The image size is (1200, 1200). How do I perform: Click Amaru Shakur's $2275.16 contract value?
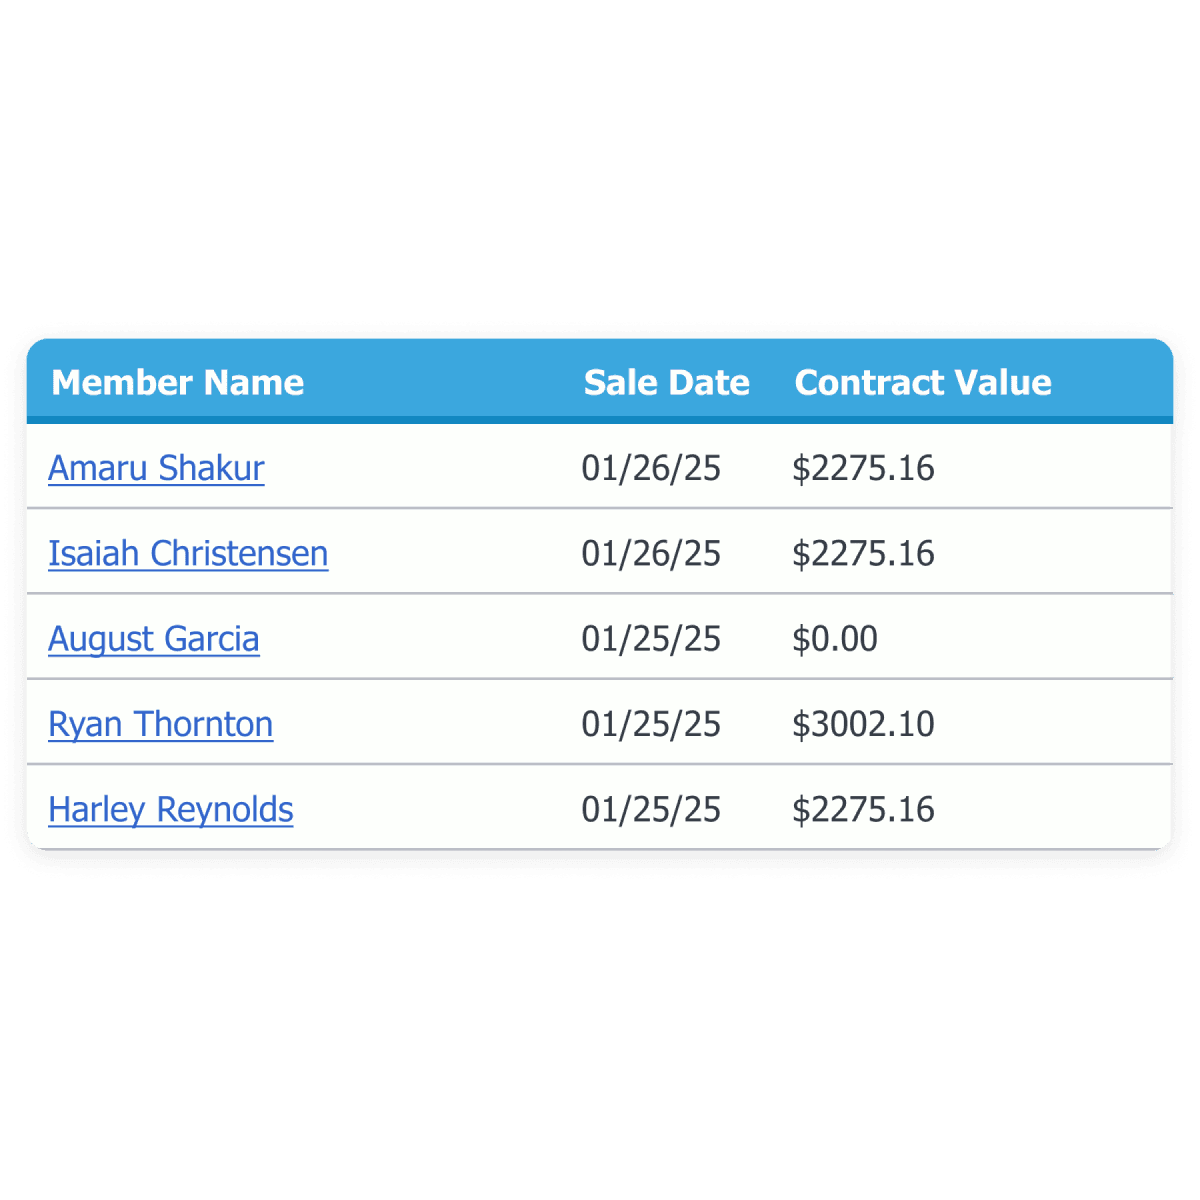863,468
